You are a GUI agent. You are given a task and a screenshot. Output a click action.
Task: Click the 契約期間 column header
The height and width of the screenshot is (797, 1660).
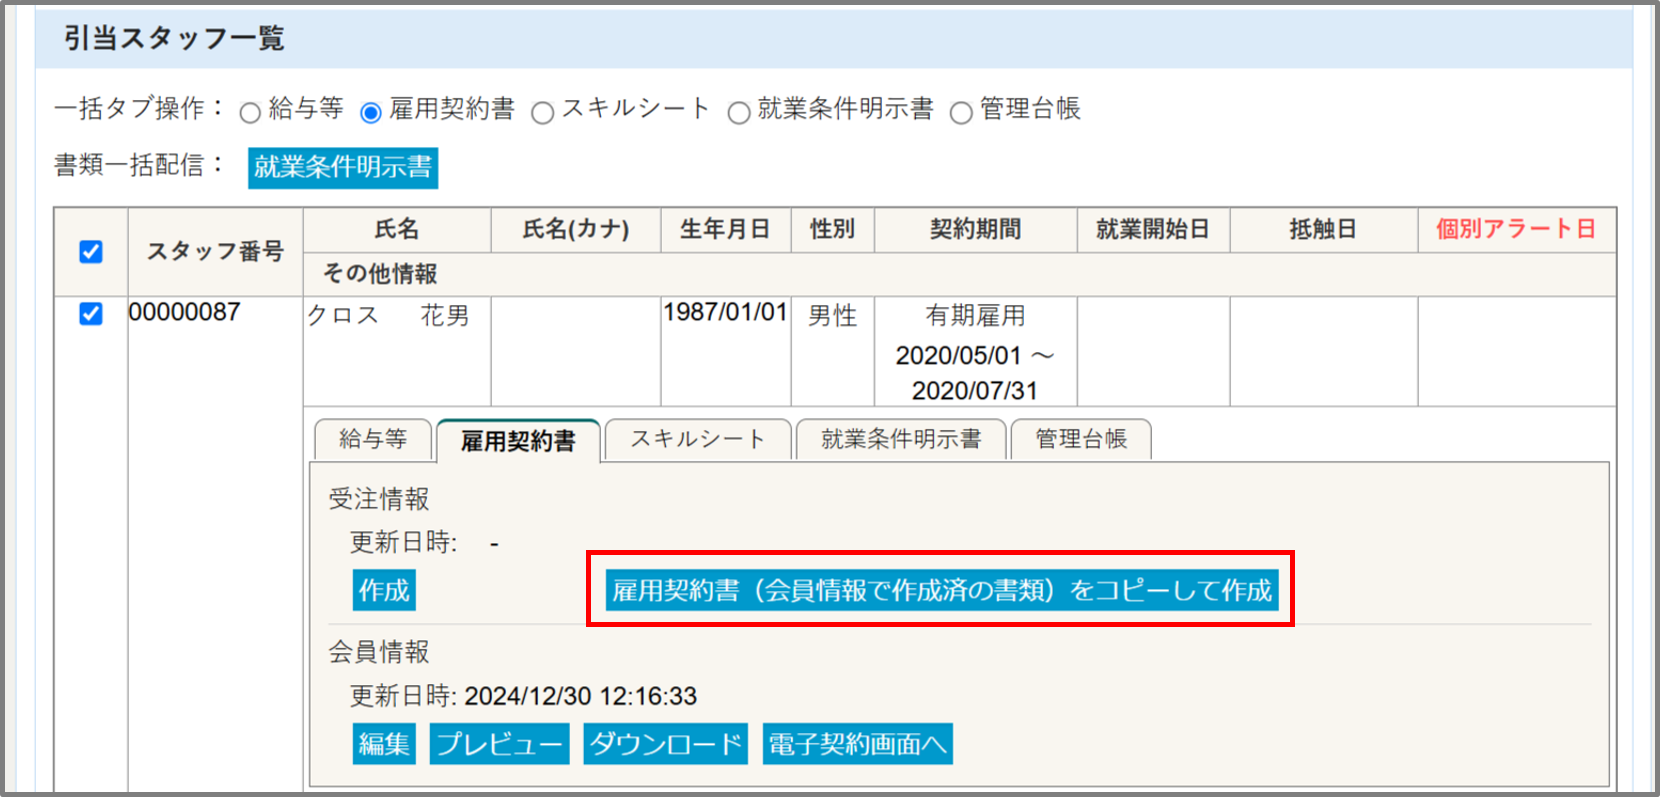tap(976, 229)
